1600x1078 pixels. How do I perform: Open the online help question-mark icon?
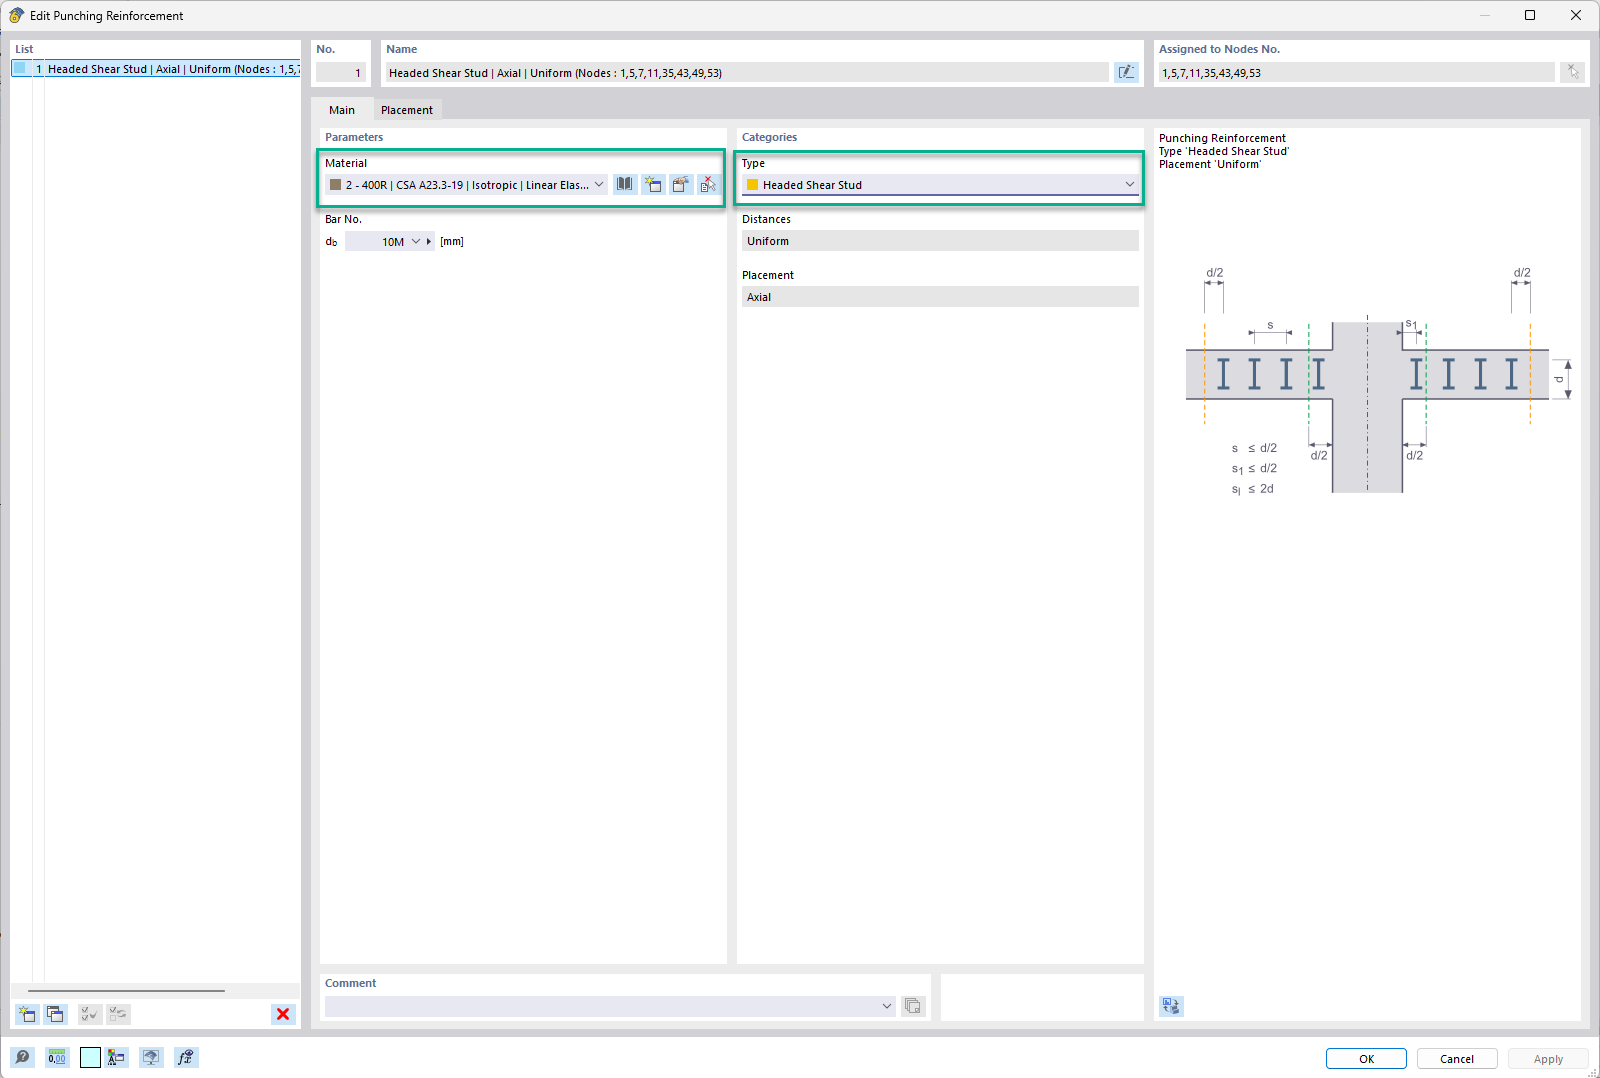tap(22, 1057)
